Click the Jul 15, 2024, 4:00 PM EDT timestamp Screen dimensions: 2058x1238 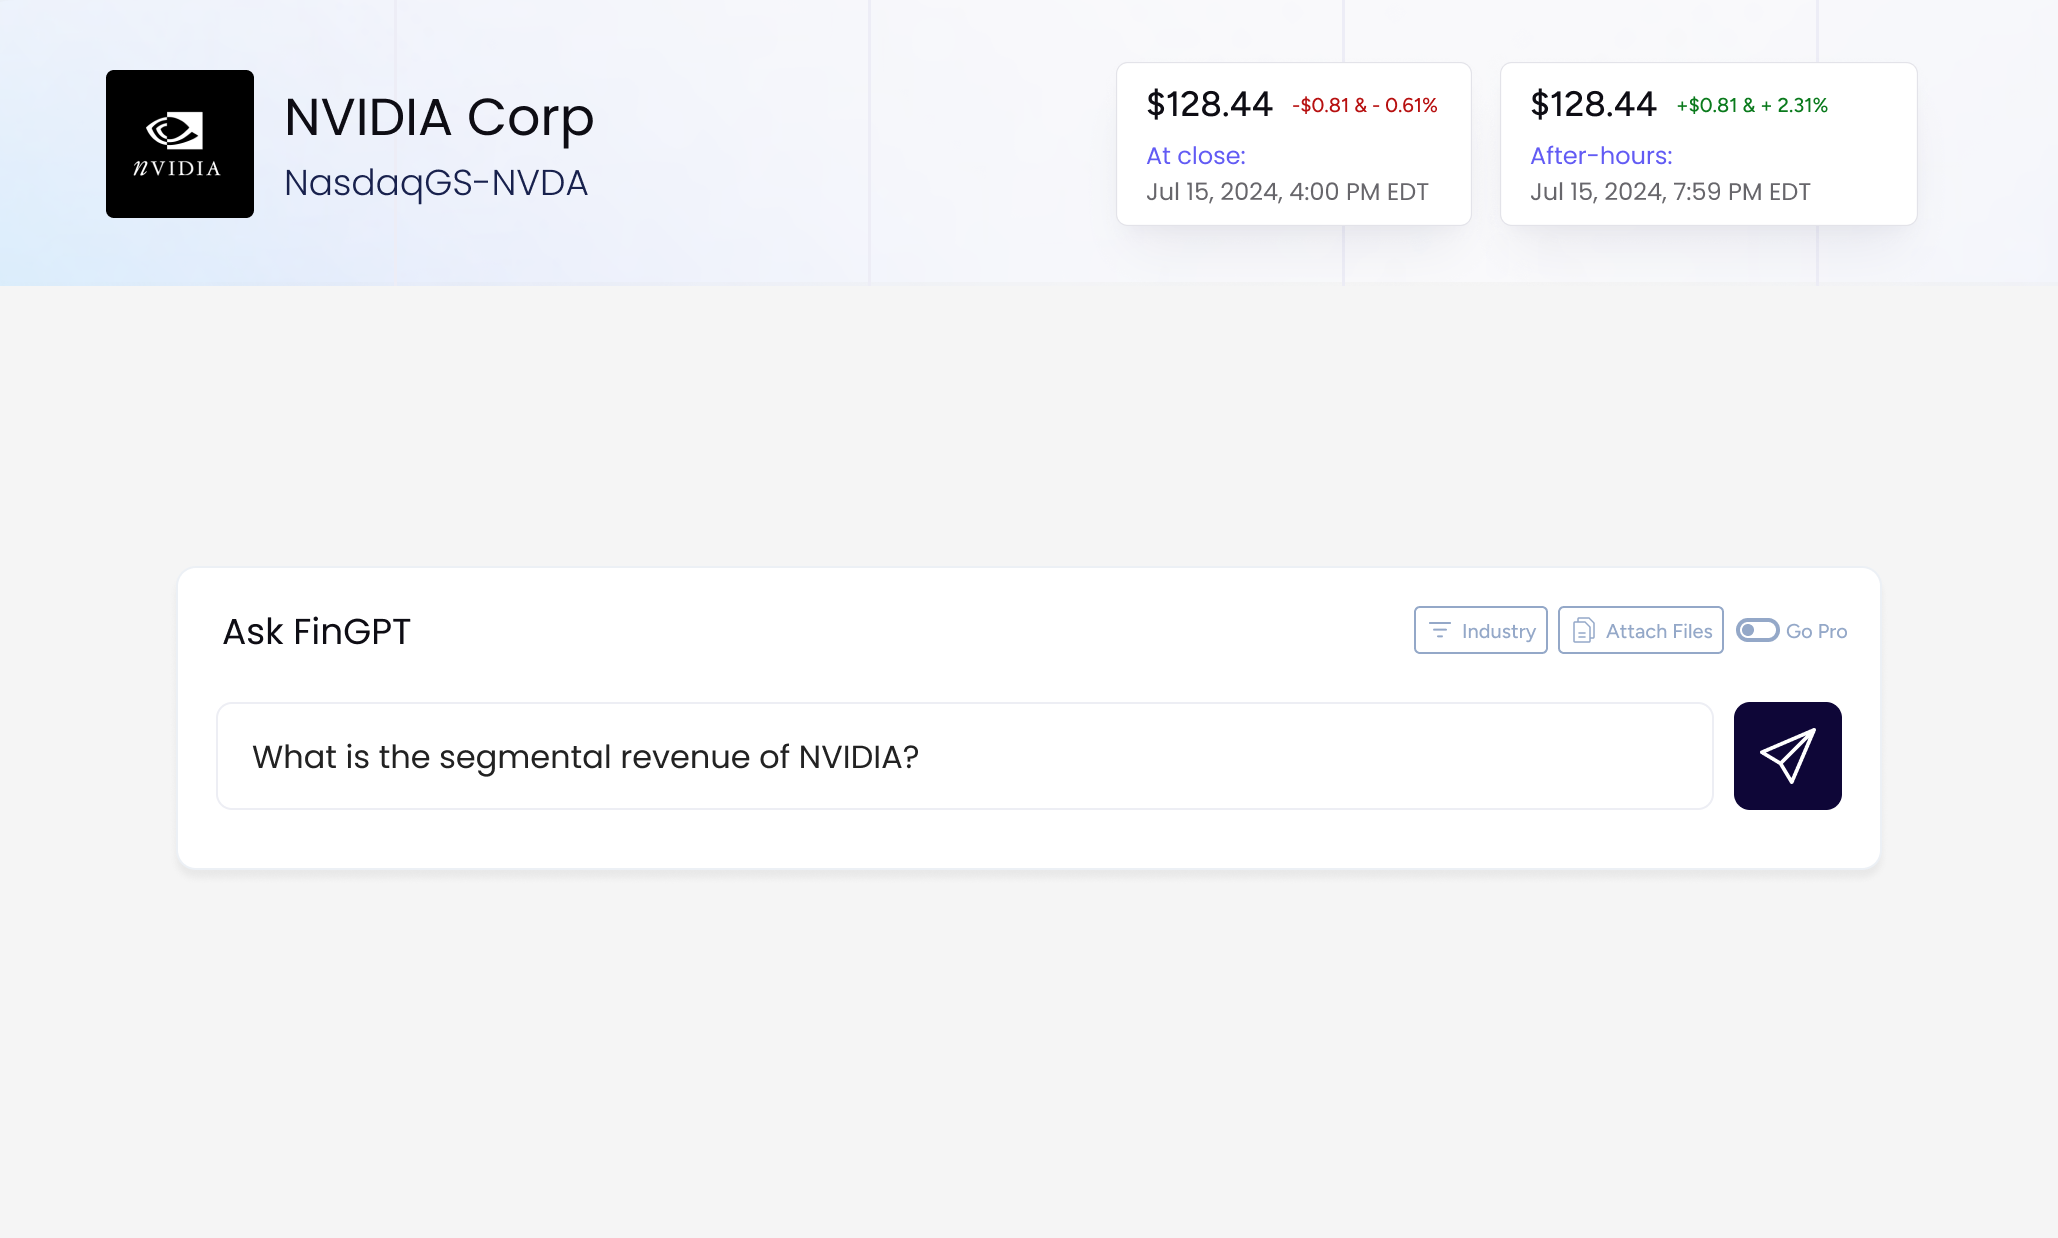[1287, 192]
